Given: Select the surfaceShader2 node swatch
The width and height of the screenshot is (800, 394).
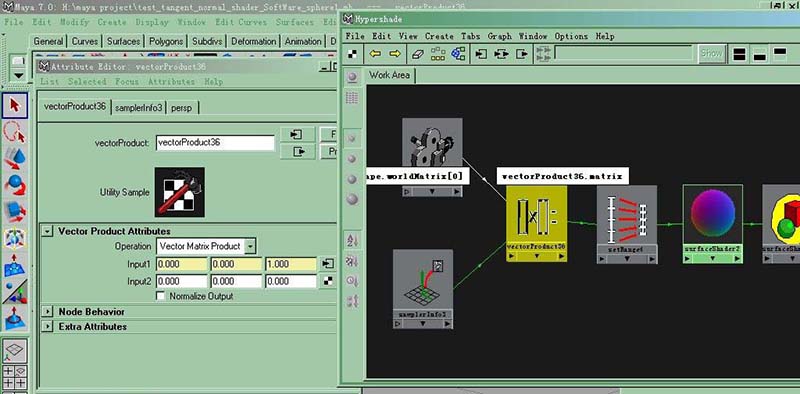Looking at the screenshot, I should [713, 214].
